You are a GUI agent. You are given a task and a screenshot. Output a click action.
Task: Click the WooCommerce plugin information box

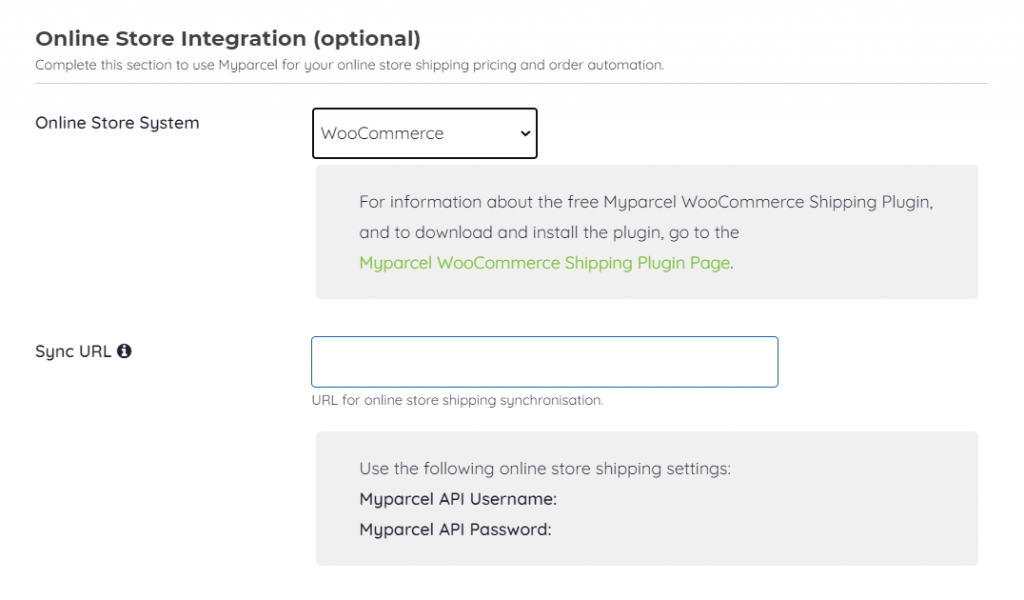point(646,231)
